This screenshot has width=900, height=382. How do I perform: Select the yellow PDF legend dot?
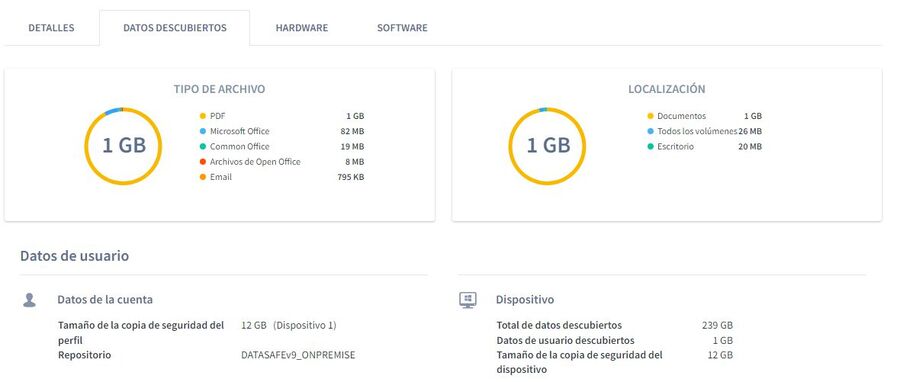[x=203, y=116]
